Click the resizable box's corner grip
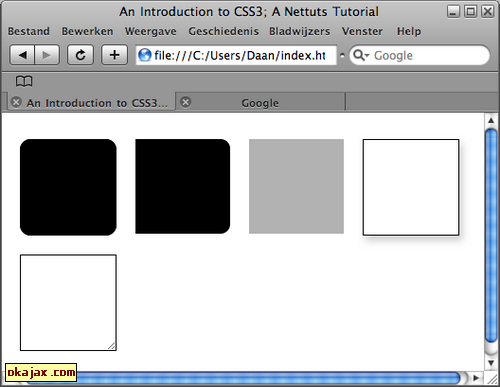The height and width of the screenshot is (387, 500). click(112, 346)
